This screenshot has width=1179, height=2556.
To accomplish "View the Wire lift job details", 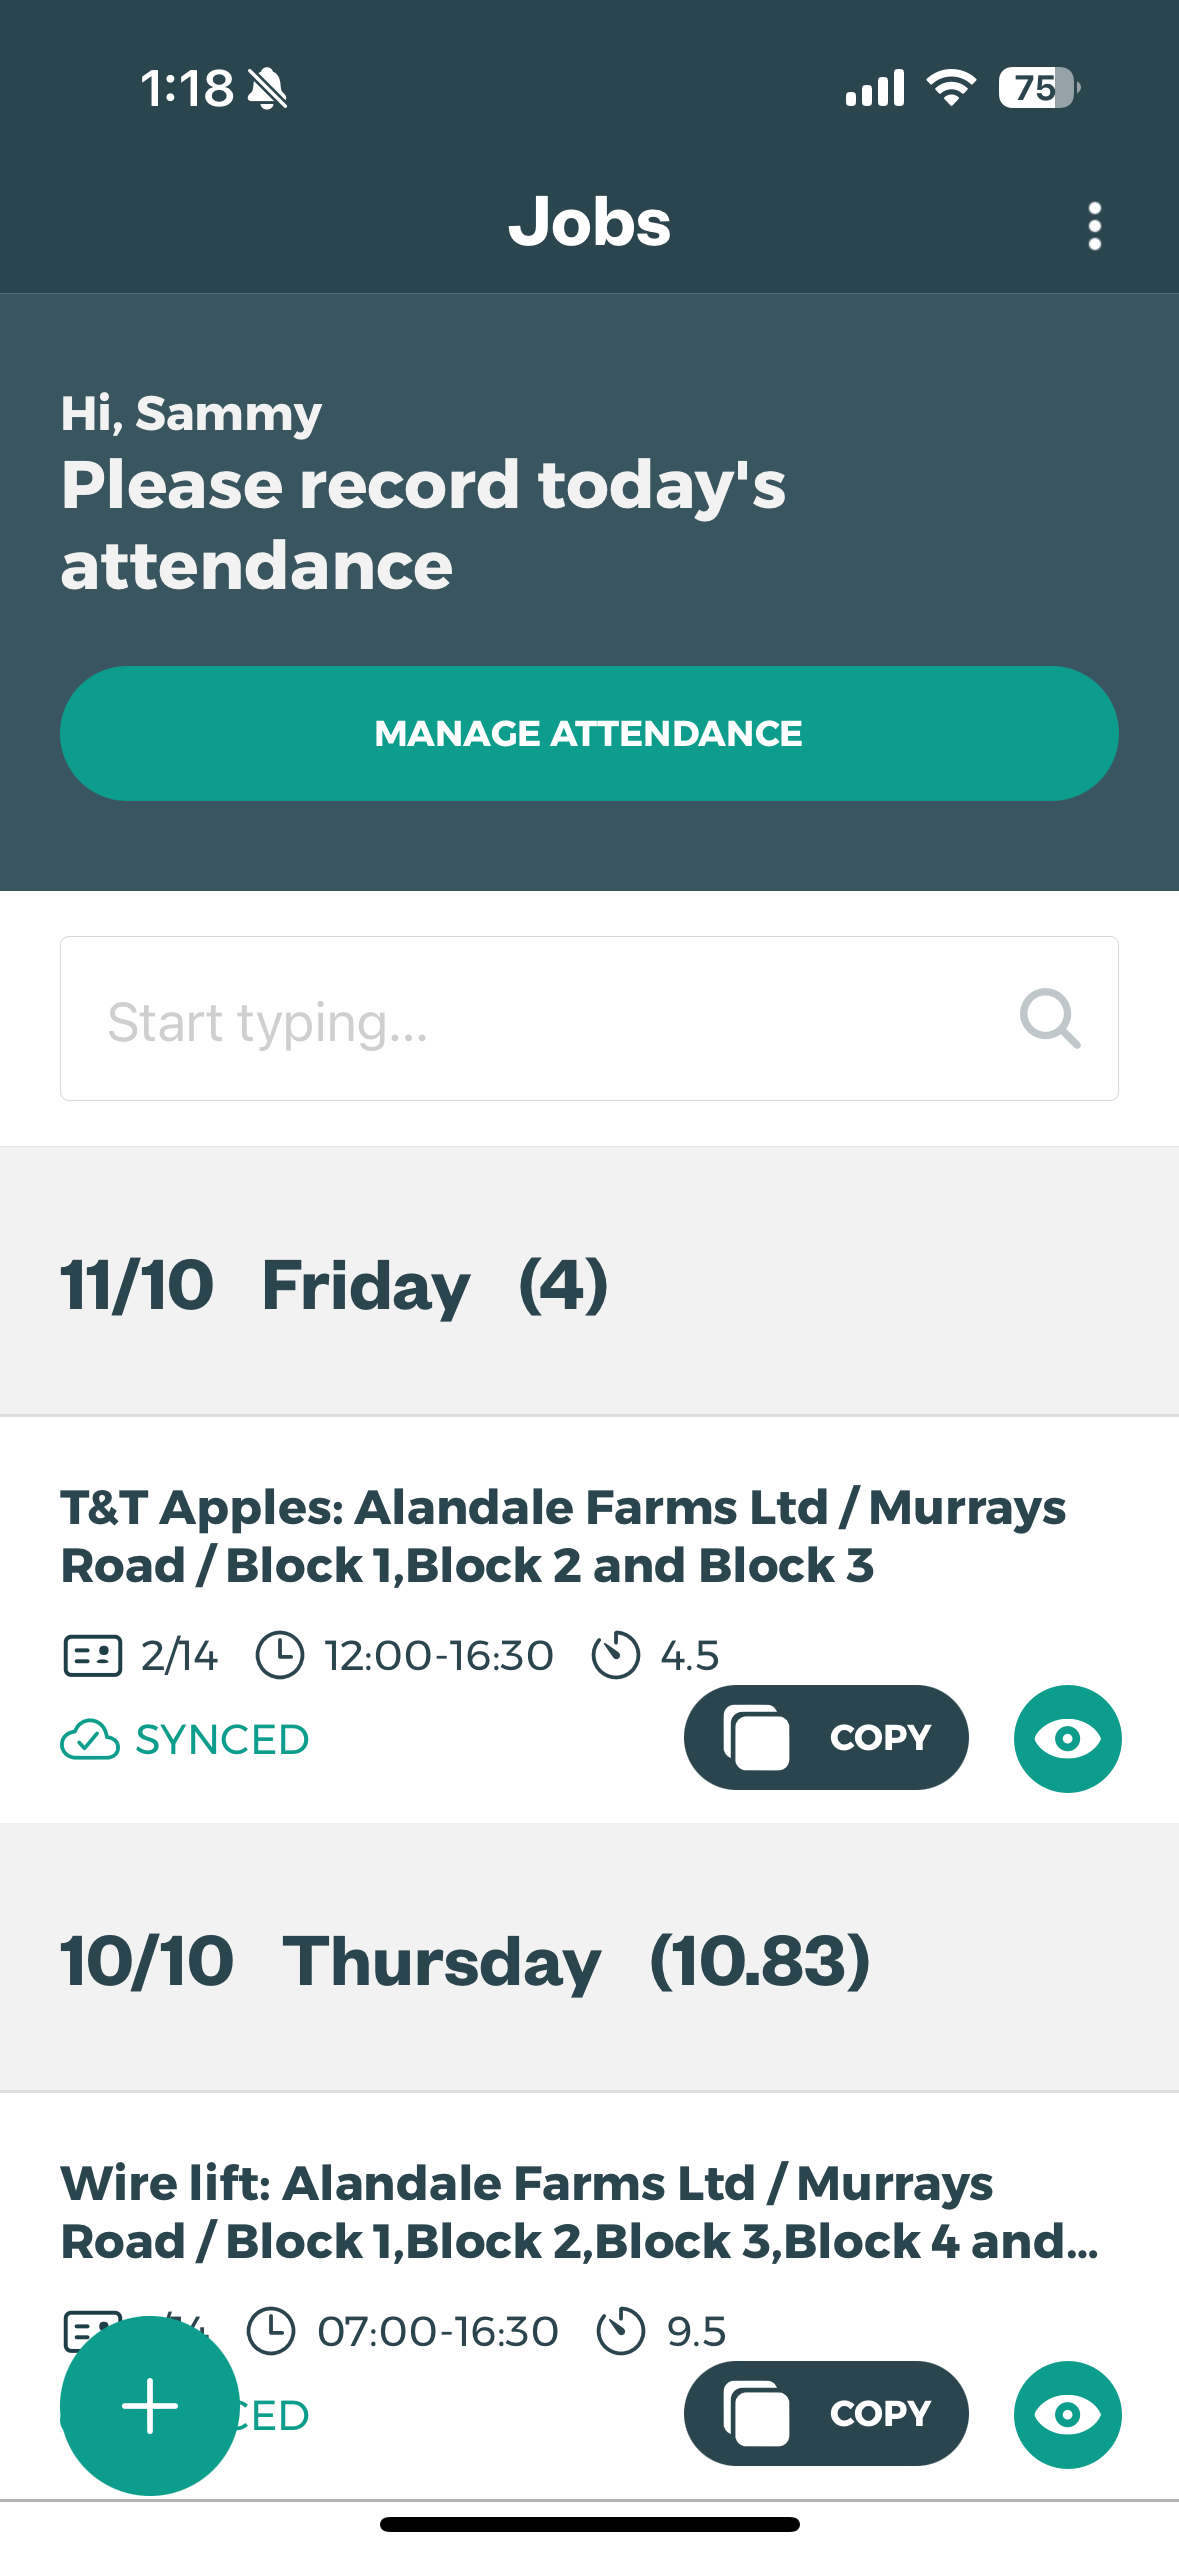I will click(1067, 2415).
